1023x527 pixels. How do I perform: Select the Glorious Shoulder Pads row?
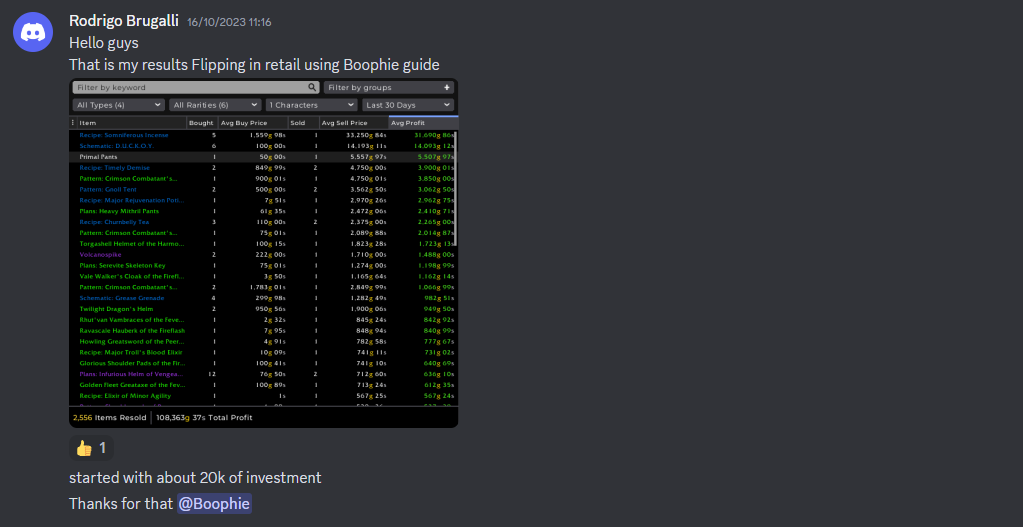click(262, 363)
